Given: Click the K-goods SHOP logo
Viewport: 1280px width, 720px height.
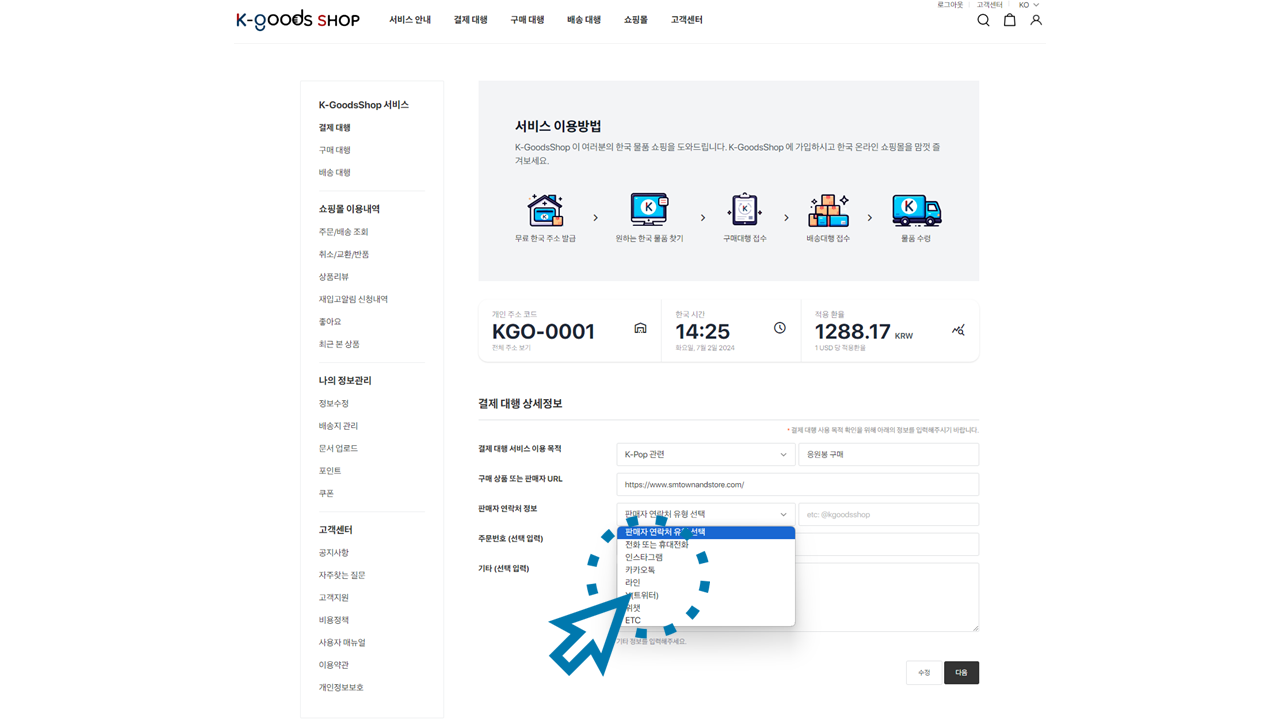Looking at the screenshot, I should [297, 20].
